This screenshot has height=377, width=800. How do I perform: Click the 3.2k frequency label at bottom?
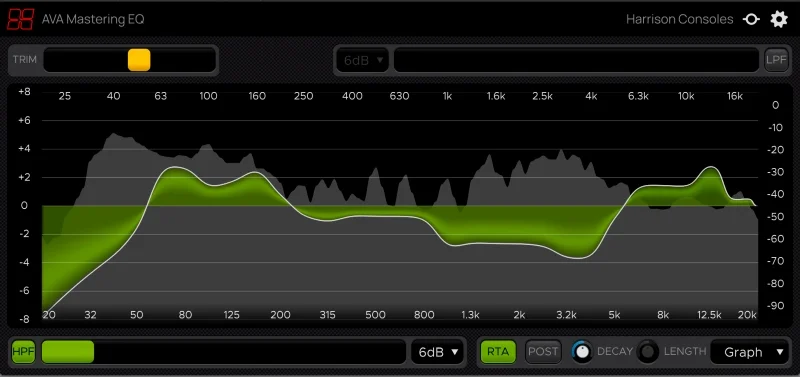point(566,315)
